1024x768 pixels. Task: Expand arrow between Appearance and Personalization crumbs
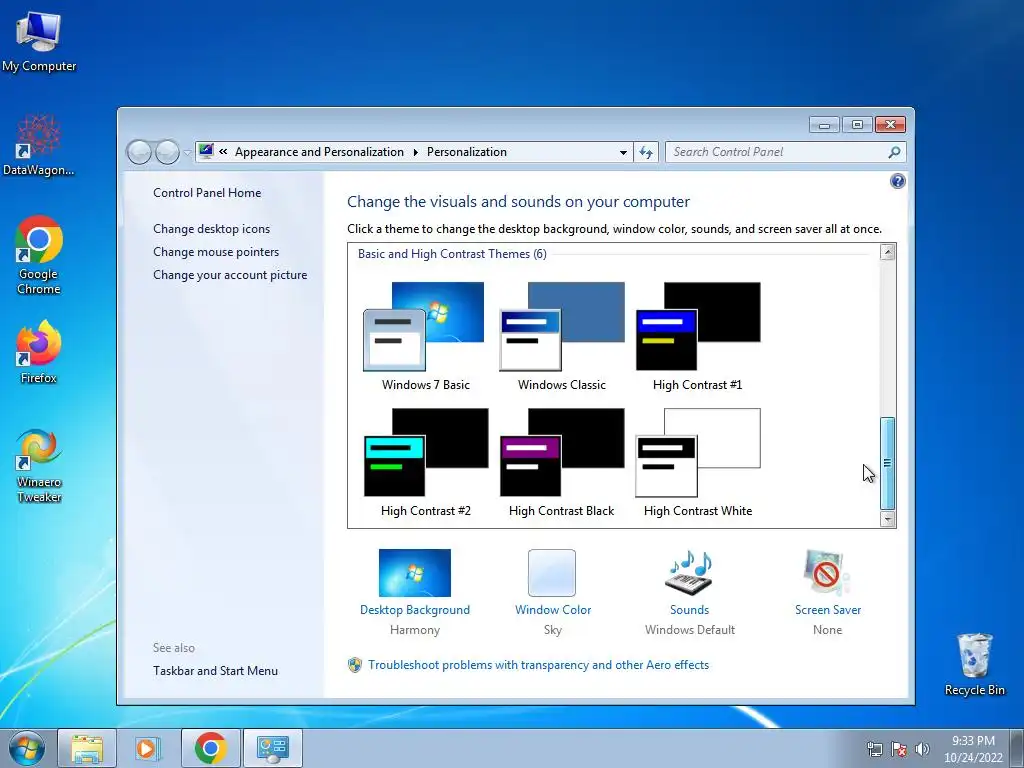pos(415,152)
